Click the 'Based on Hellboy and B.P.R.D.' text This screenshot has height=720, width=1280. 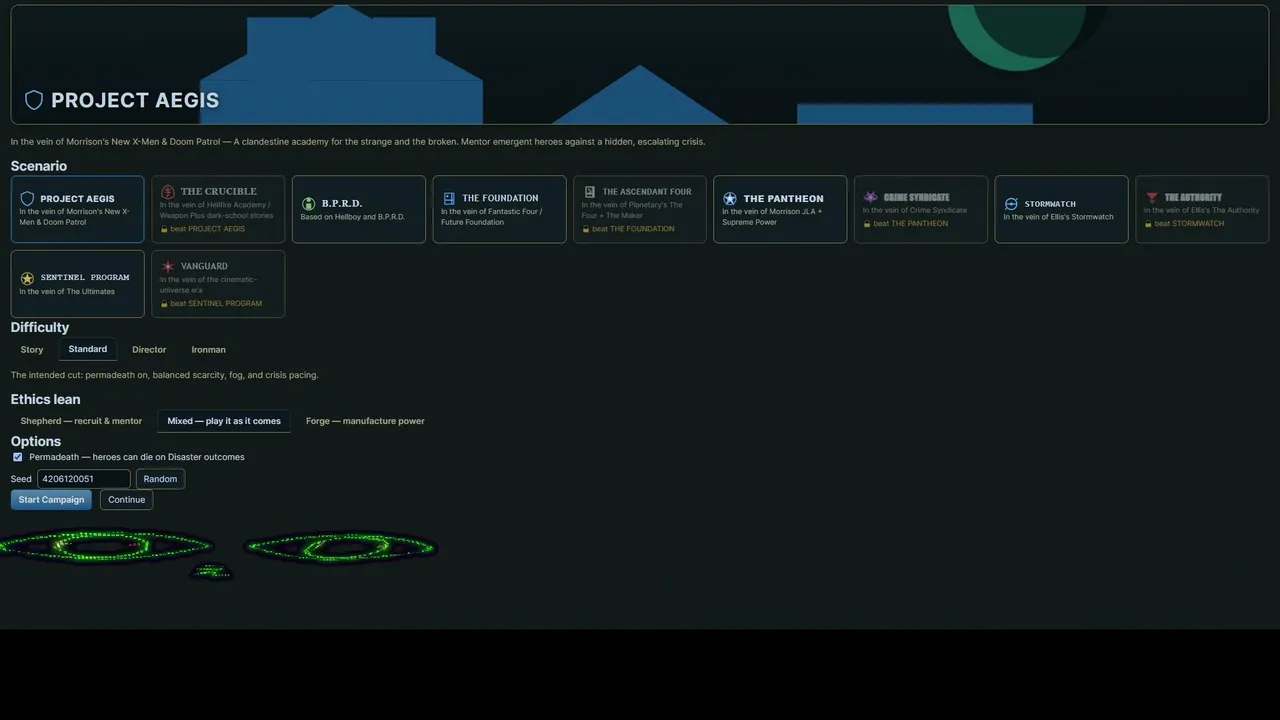click(353, 217)
